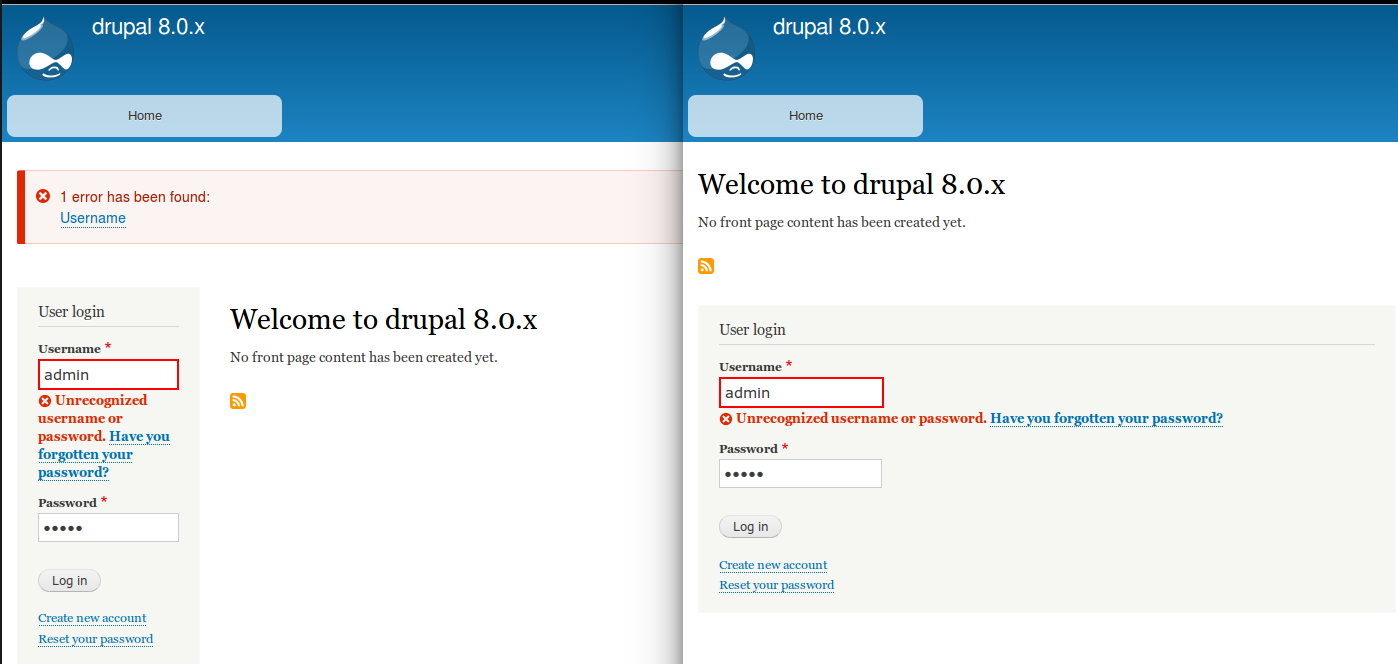The image size is (1398, 664).
Task: Click the error icon in the right login form
Action: [x=725, y=418]
